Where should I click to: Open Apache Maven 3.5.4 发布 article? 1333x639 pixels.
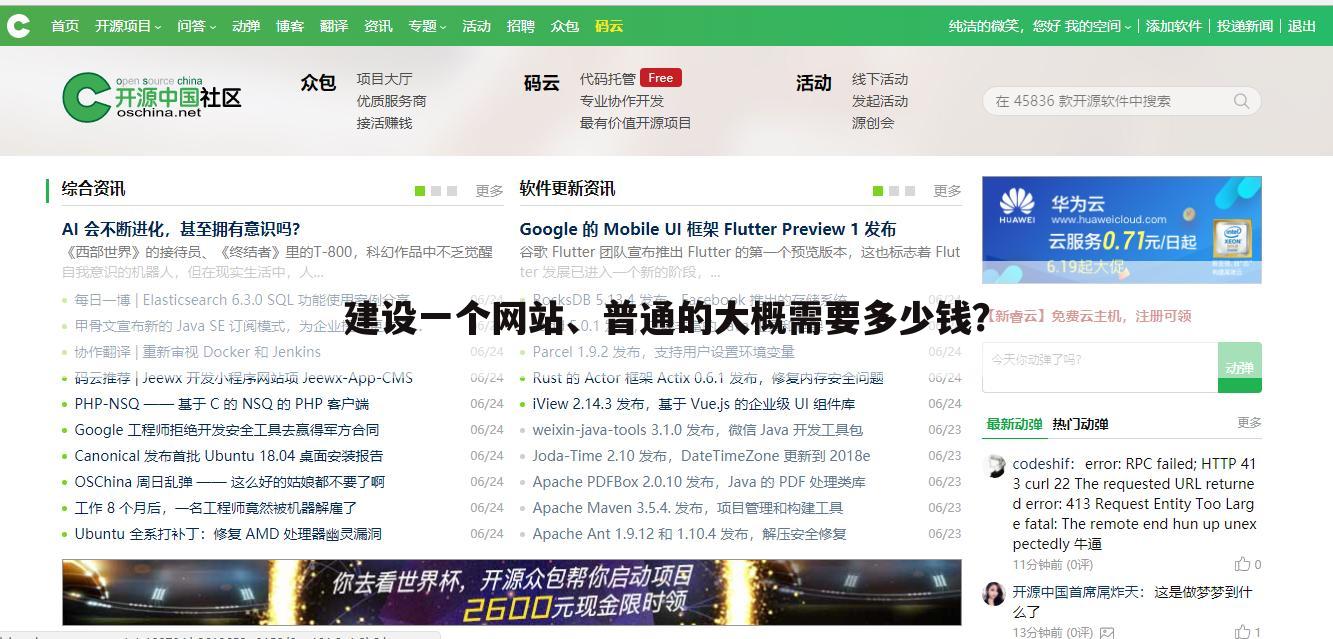(x=688, y=508)
